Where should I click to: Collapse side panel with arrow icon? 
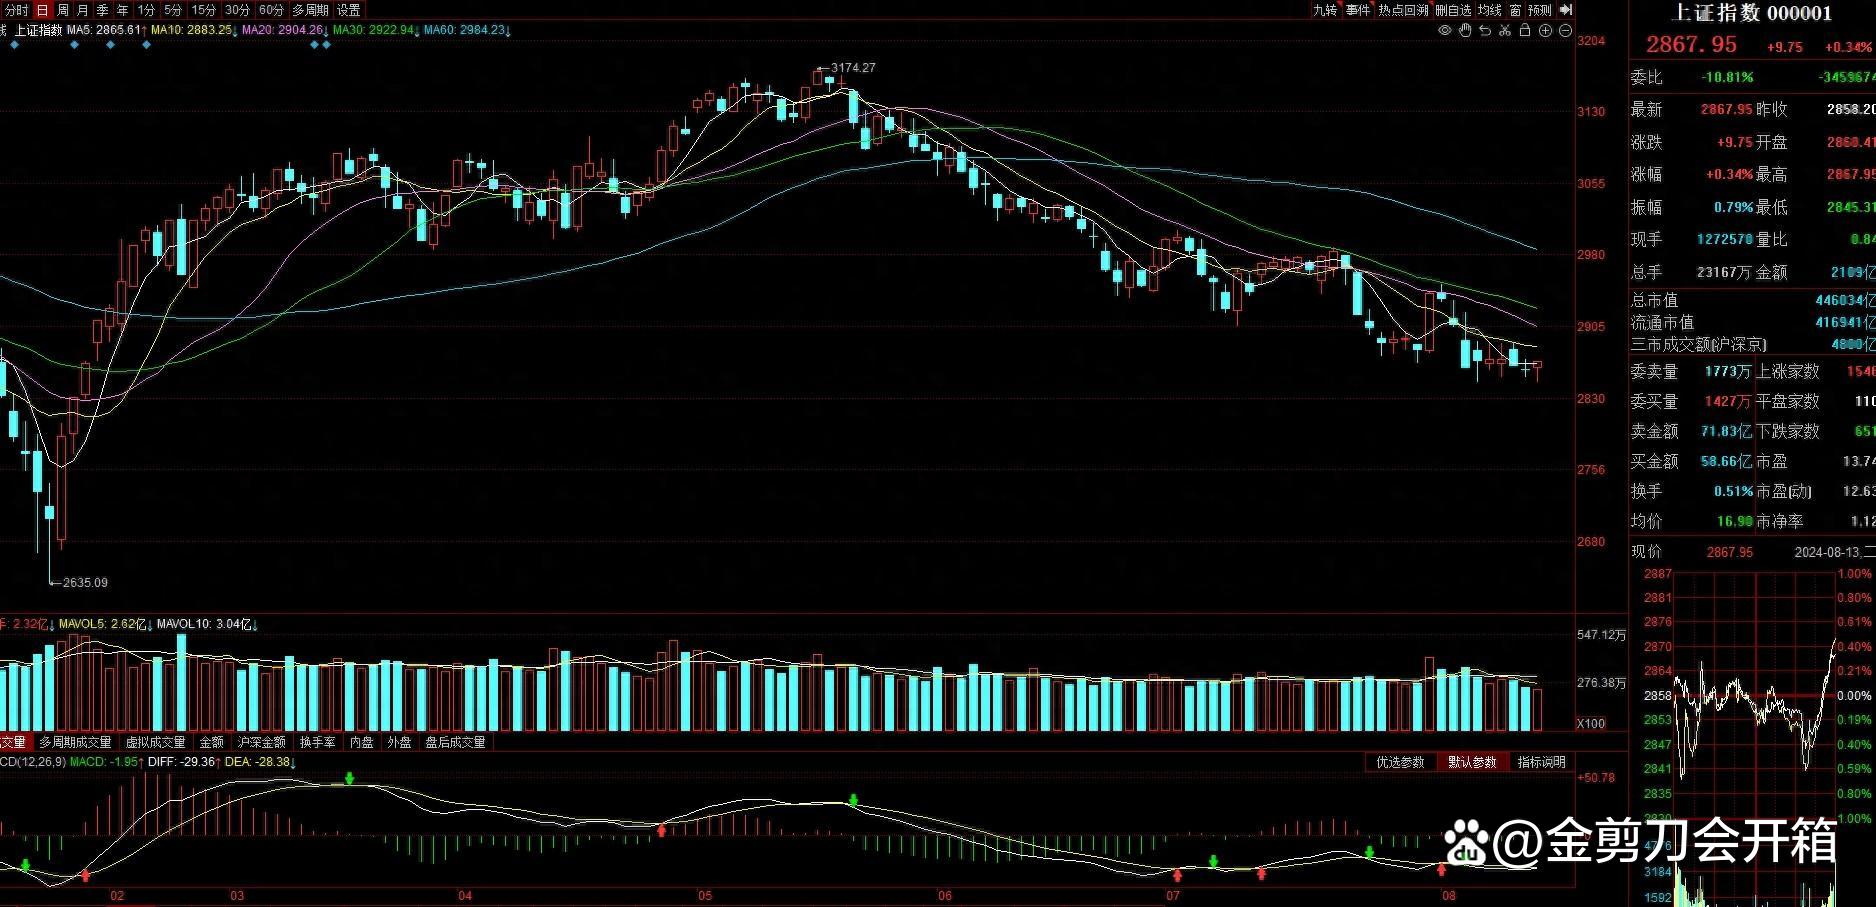tap(1566, 10)
